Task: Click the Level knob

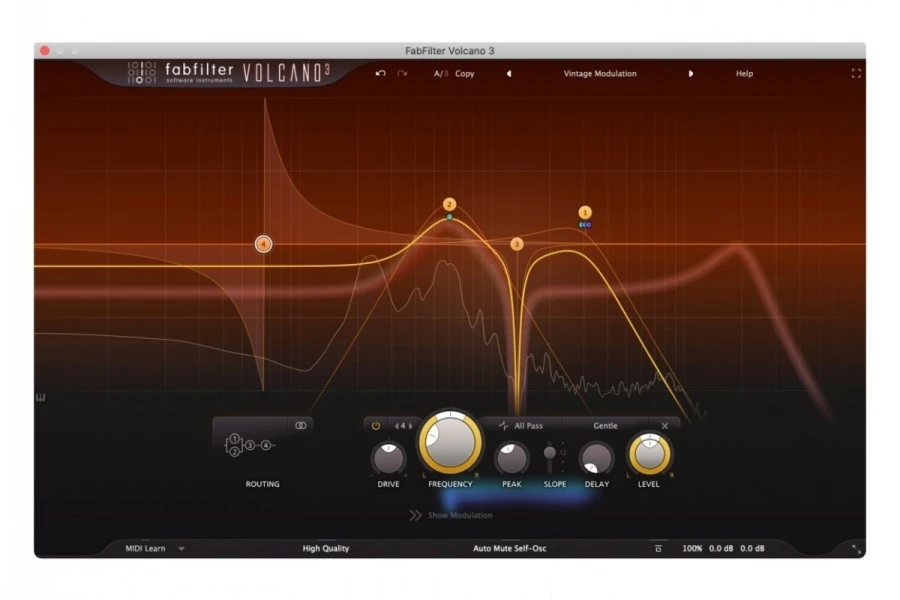Action: (x=649, y=454)
